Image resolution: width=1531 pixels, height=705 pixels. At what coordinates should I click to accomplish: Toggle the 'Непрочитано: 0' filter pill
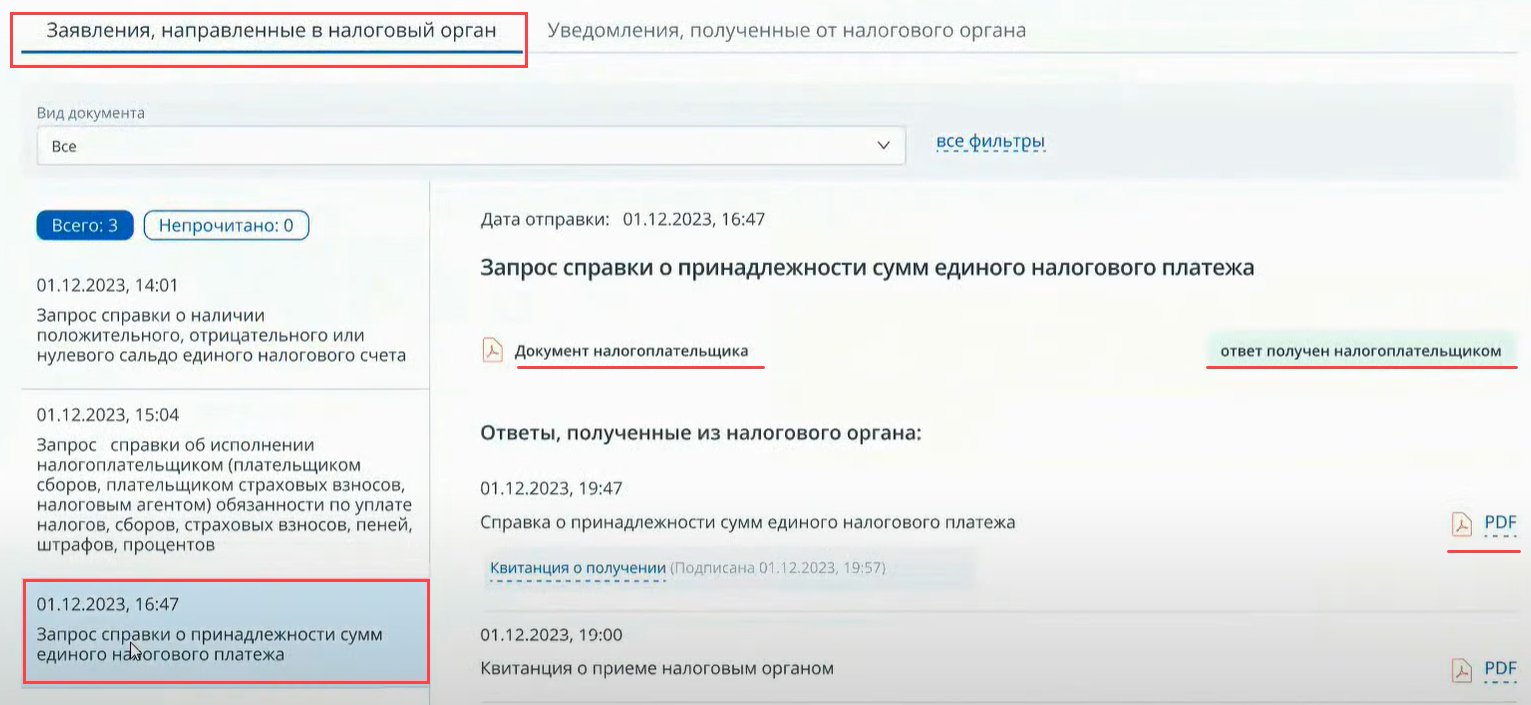click(226, 226)
